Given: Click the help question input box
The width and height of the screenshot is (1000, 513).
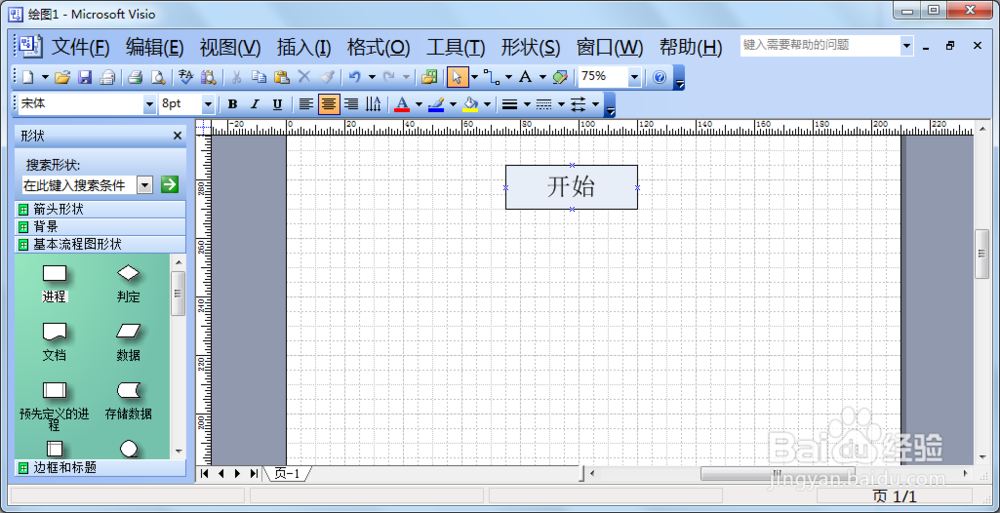Looking at the screenshot, I should pyautogui.click(x=820, y=45).
